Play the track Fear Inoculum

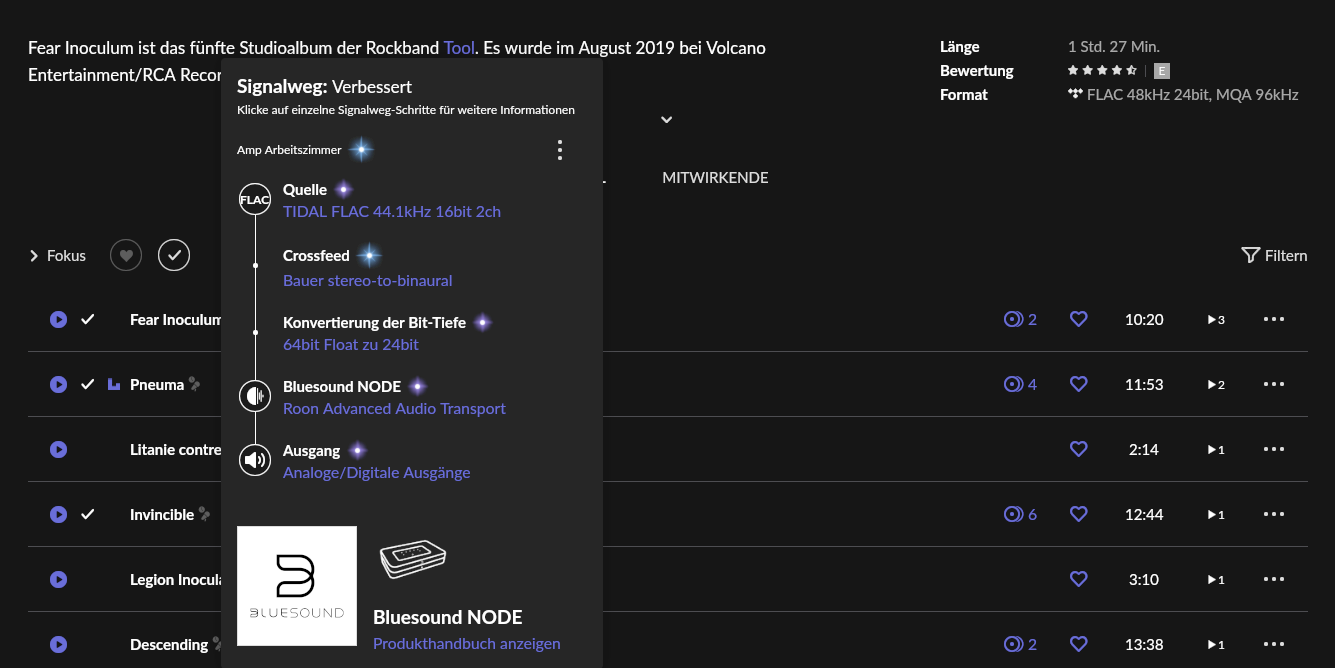point(58,320)
